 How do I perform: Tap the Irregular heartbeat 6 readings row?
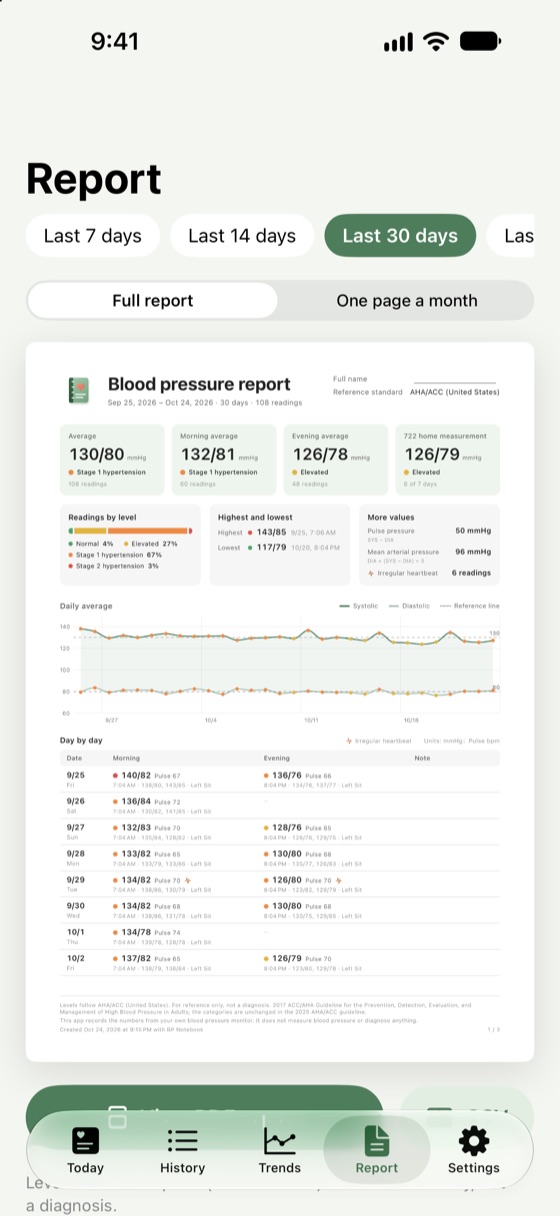pyautogui.click(x=430, y=573)
